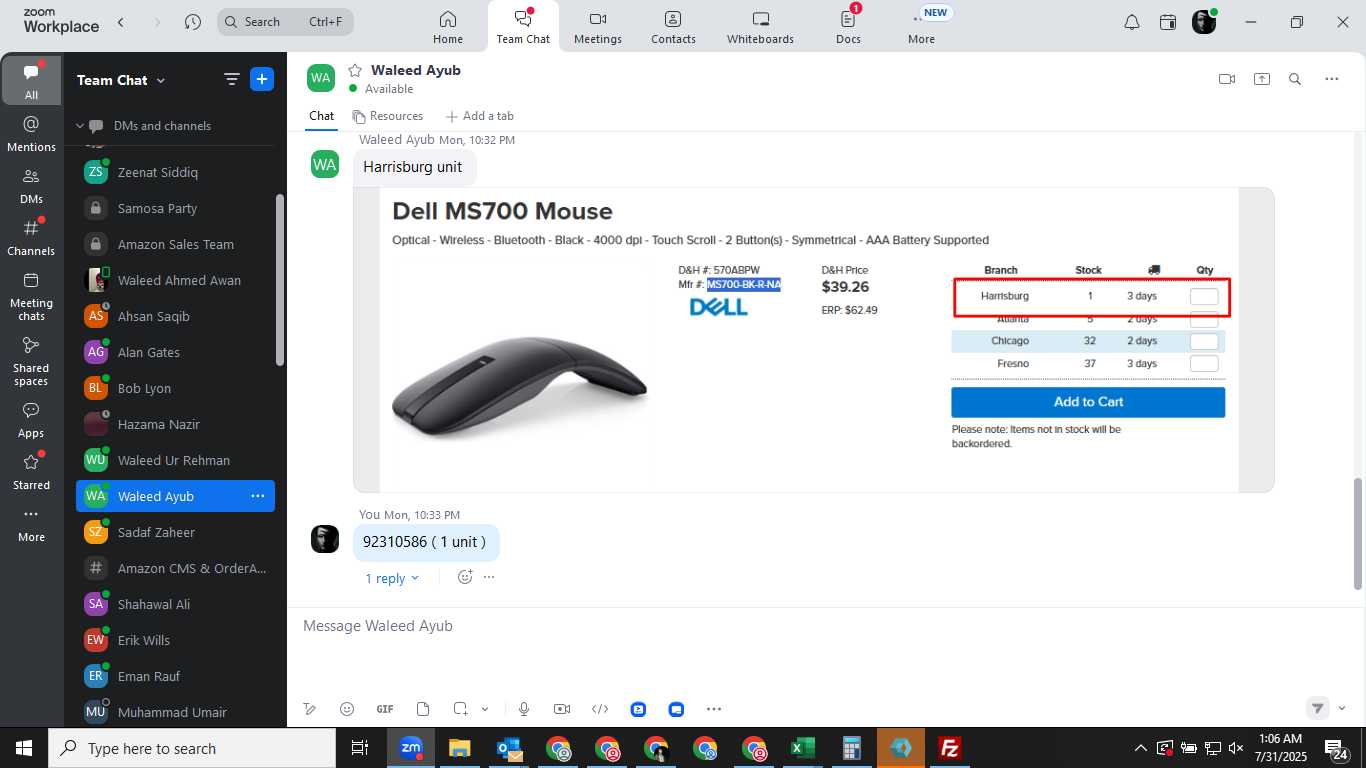Open chat with Zeenat Siddiq
The height and width of the screenshot is (768, 1366).
click(175, 172)
